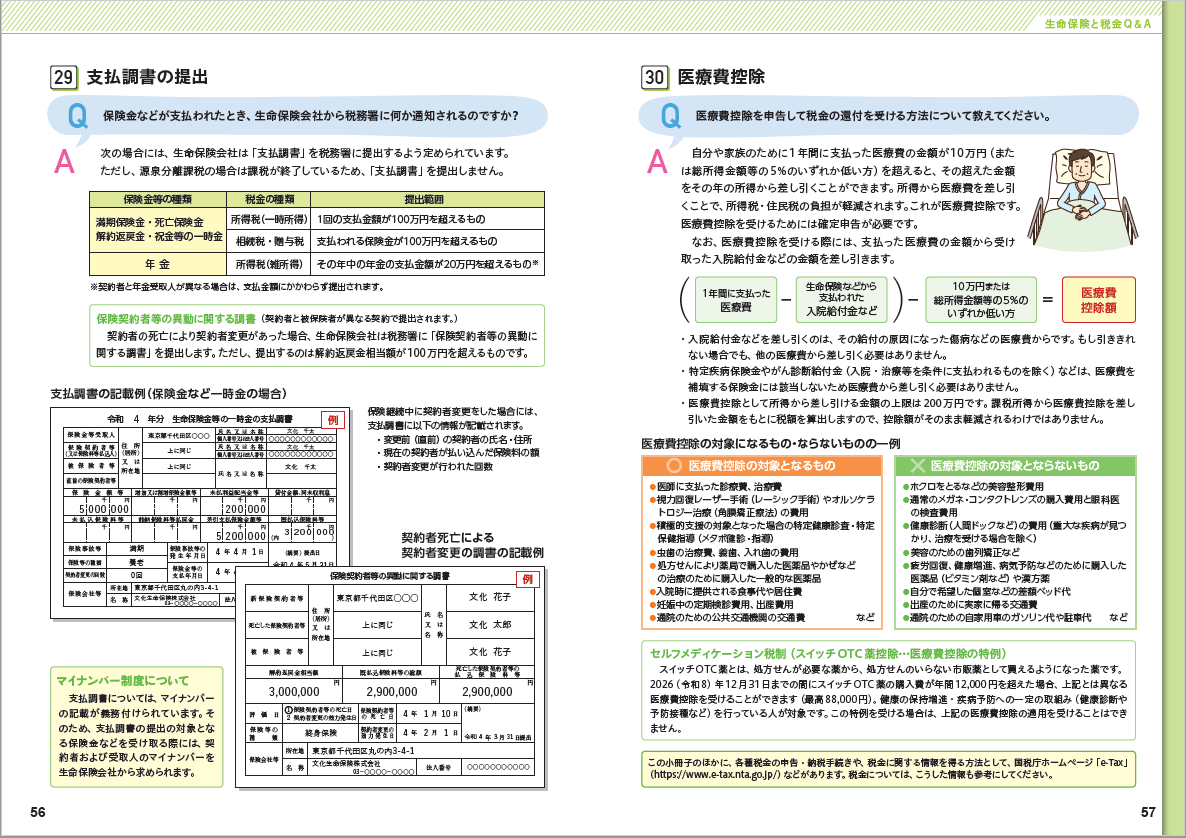Click the item 自分で希望した個室などの差額ベッド代
This screenshot has height=838, width=1186.
point(986,591)
